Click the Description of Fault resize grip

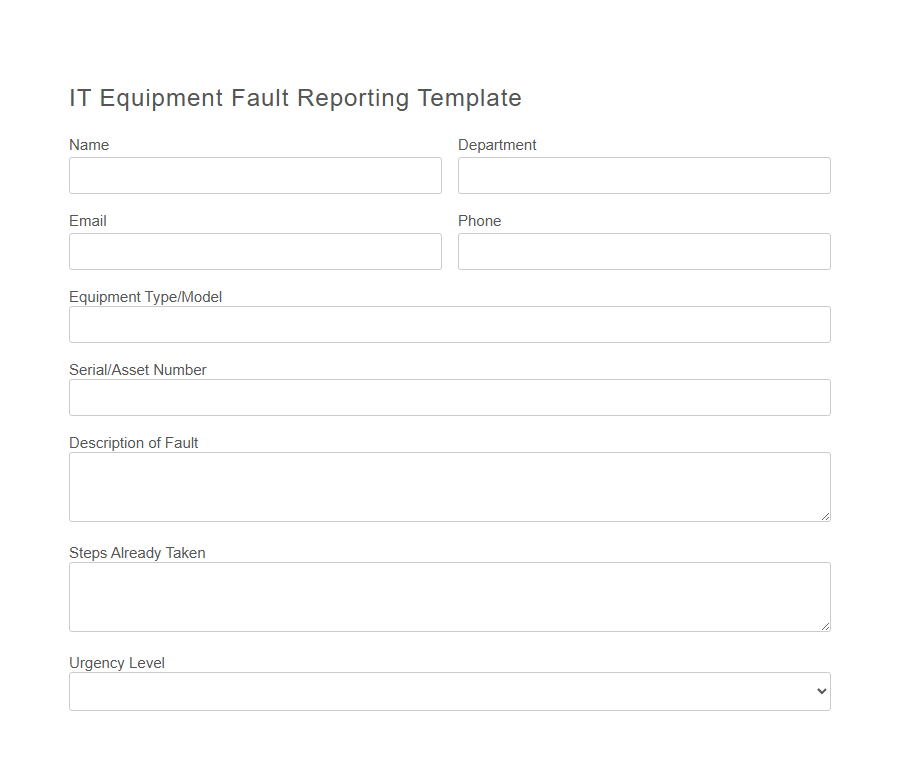[x=826, y=516]
